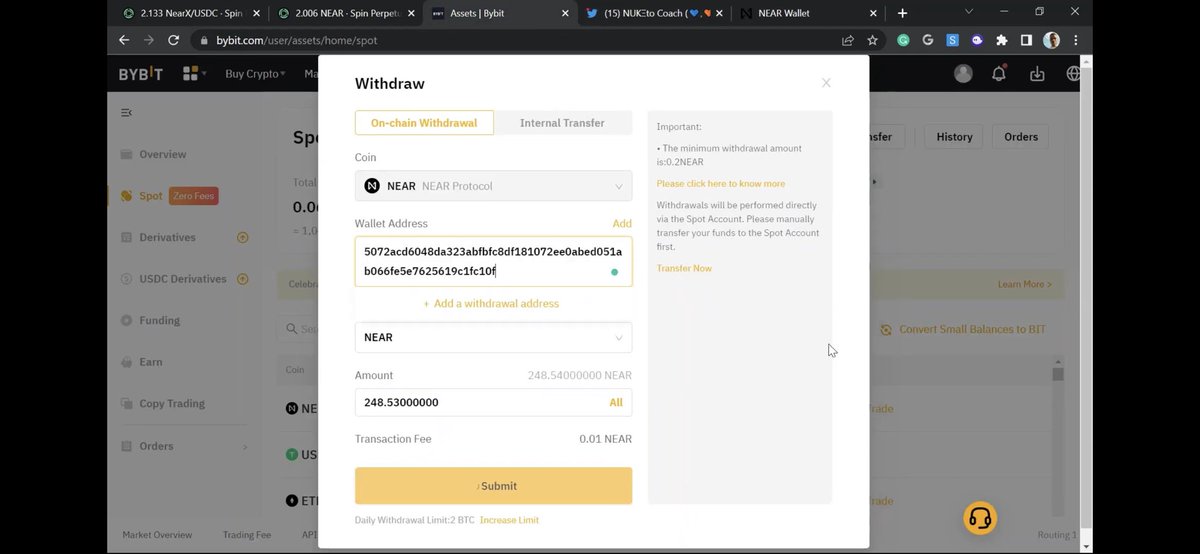Open the Buy Crypto dropdown menu

(255, 74)
